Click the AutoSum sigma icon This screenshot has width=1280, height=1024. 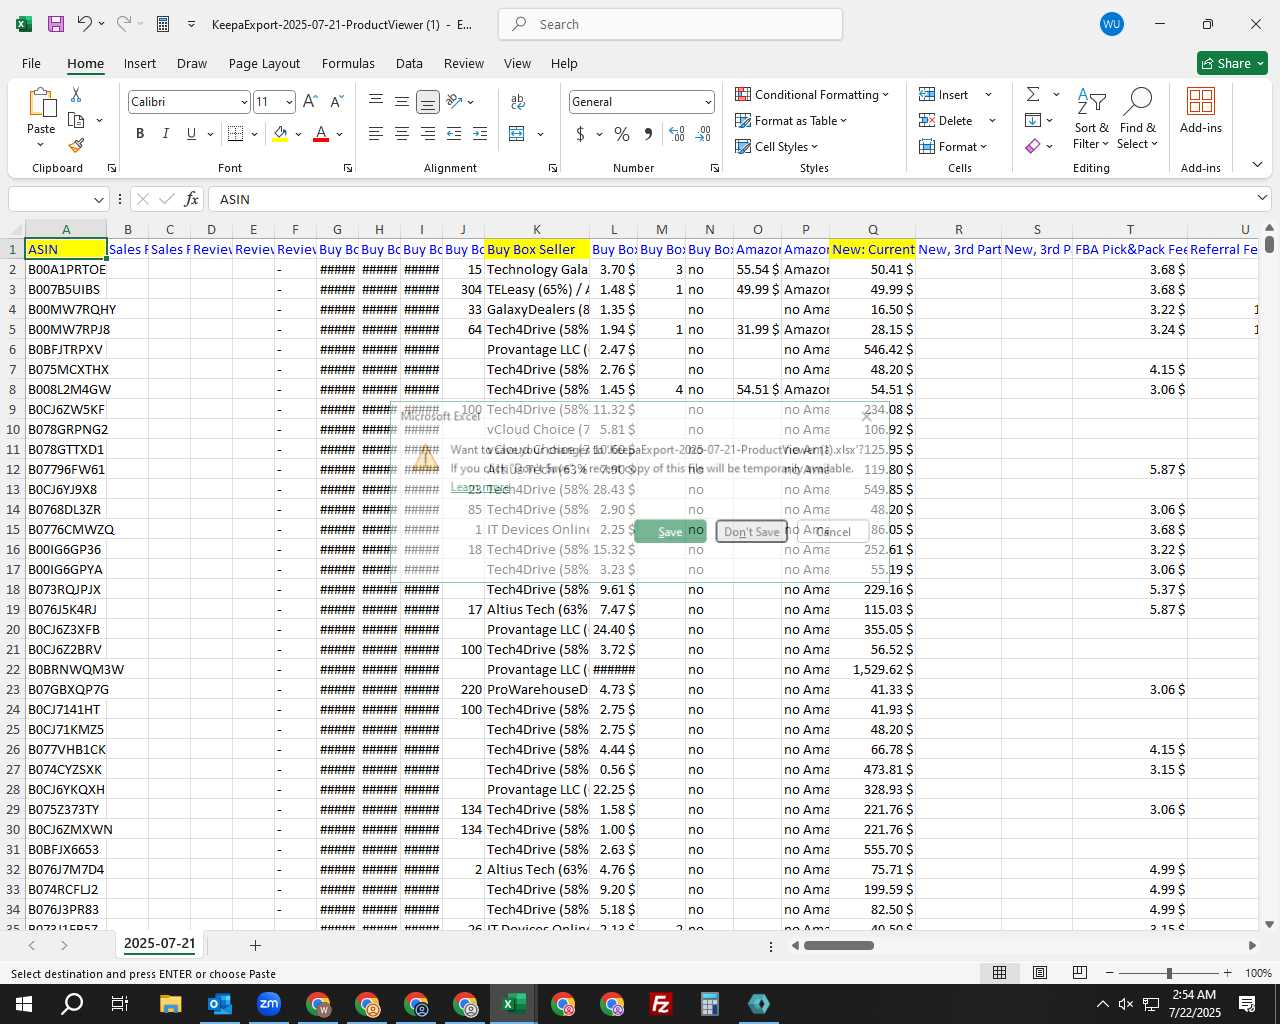coord(1033,94)
